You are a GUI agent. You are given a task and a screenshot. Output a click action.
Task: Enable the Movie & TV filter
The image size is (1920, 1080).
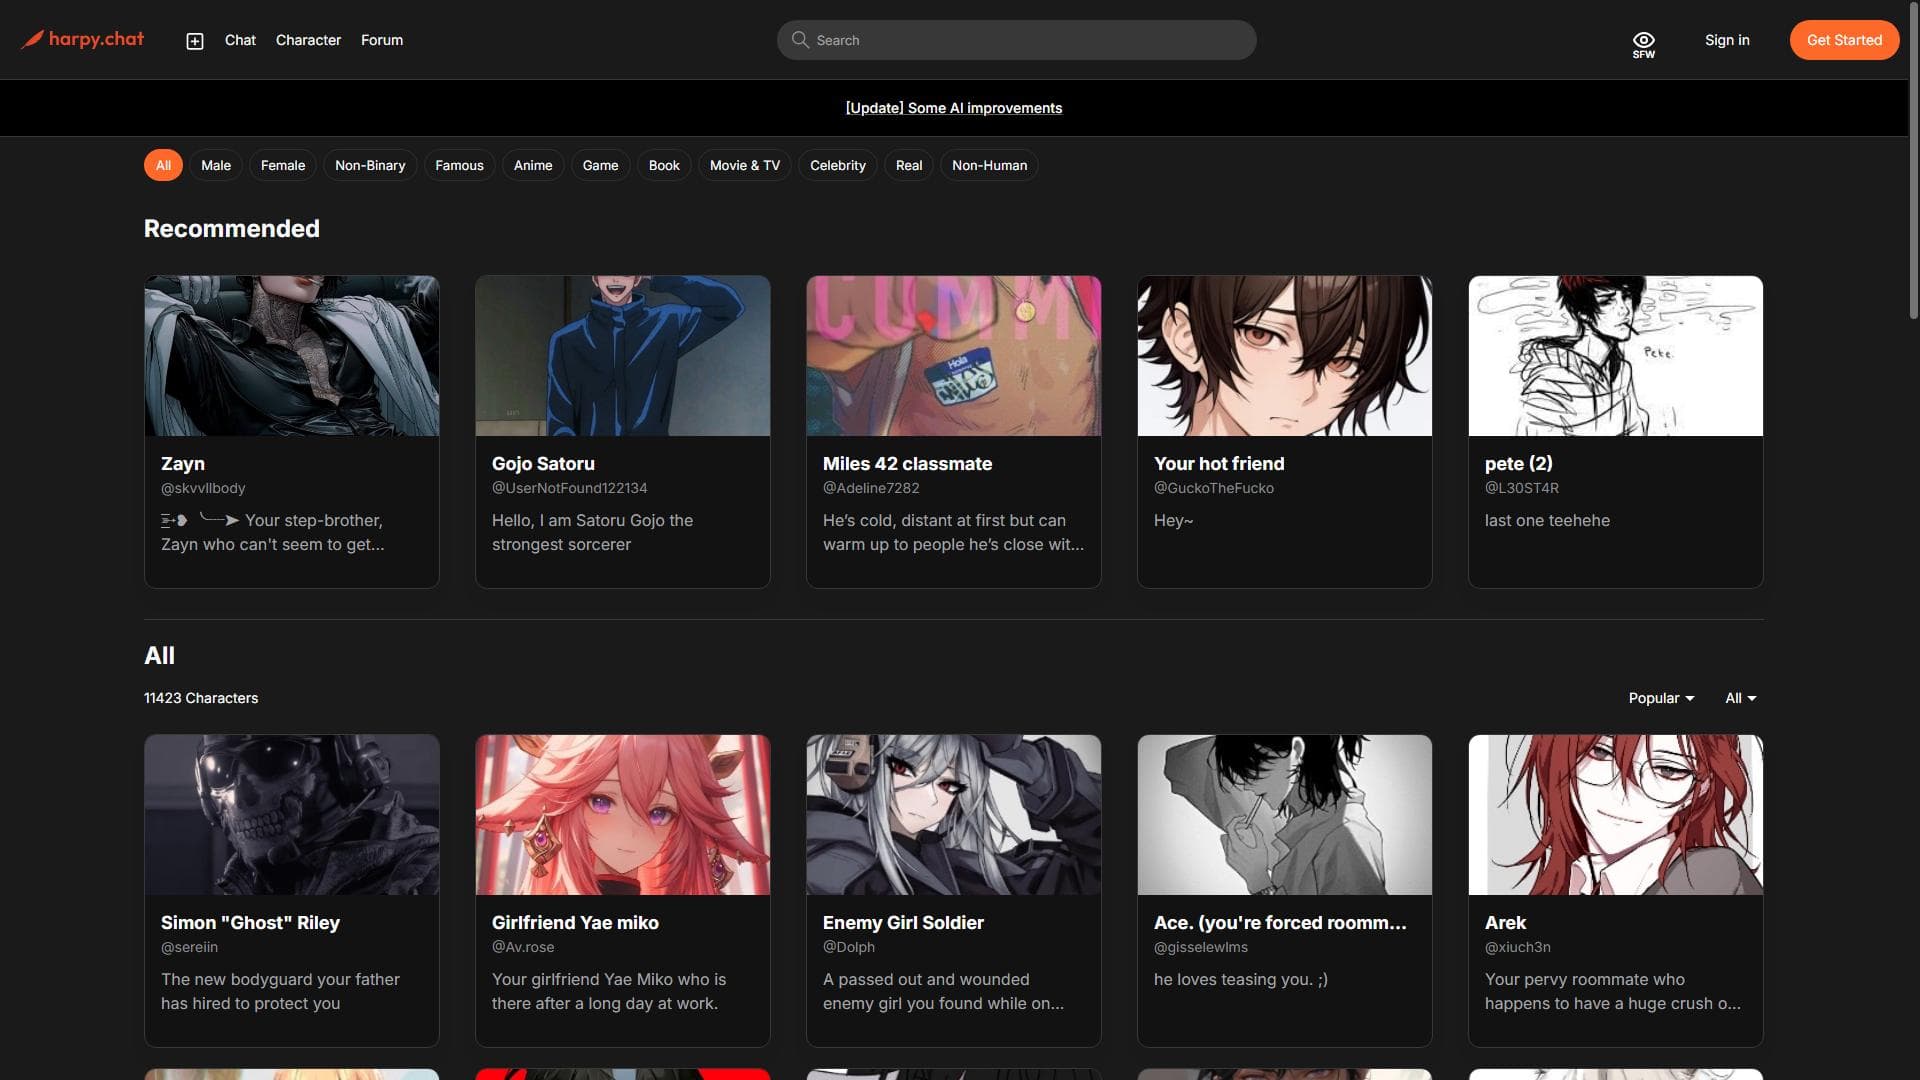[744, 165]
